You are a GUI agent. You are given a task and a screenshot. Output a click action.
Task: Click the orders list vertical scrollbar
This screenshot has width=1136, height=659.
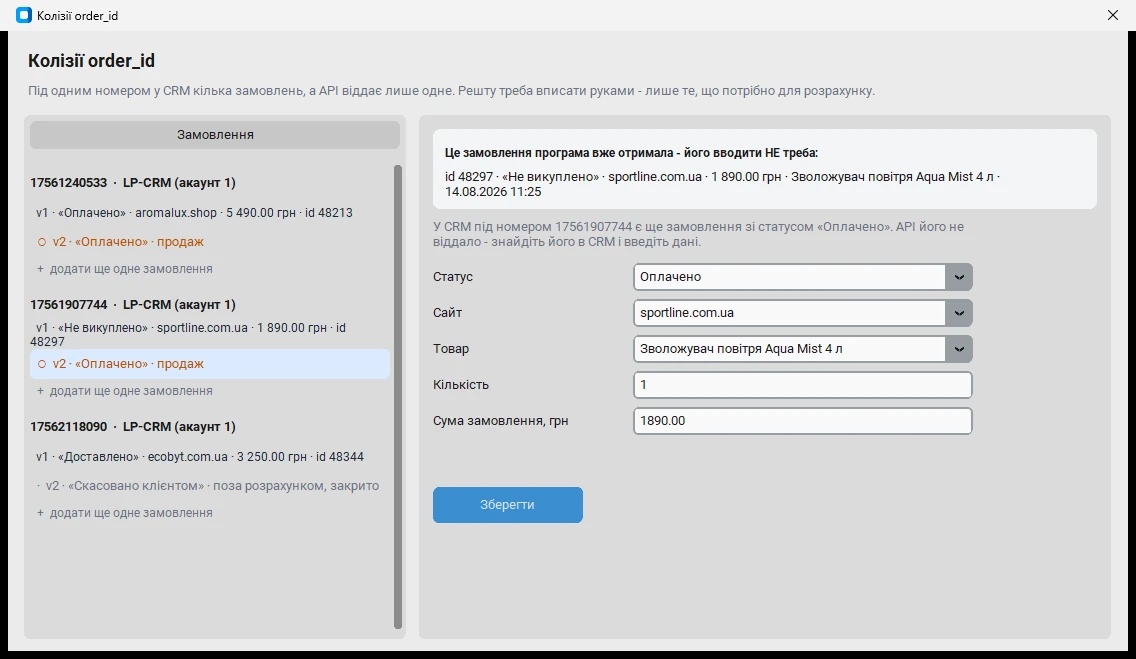[x=398, y=397]
